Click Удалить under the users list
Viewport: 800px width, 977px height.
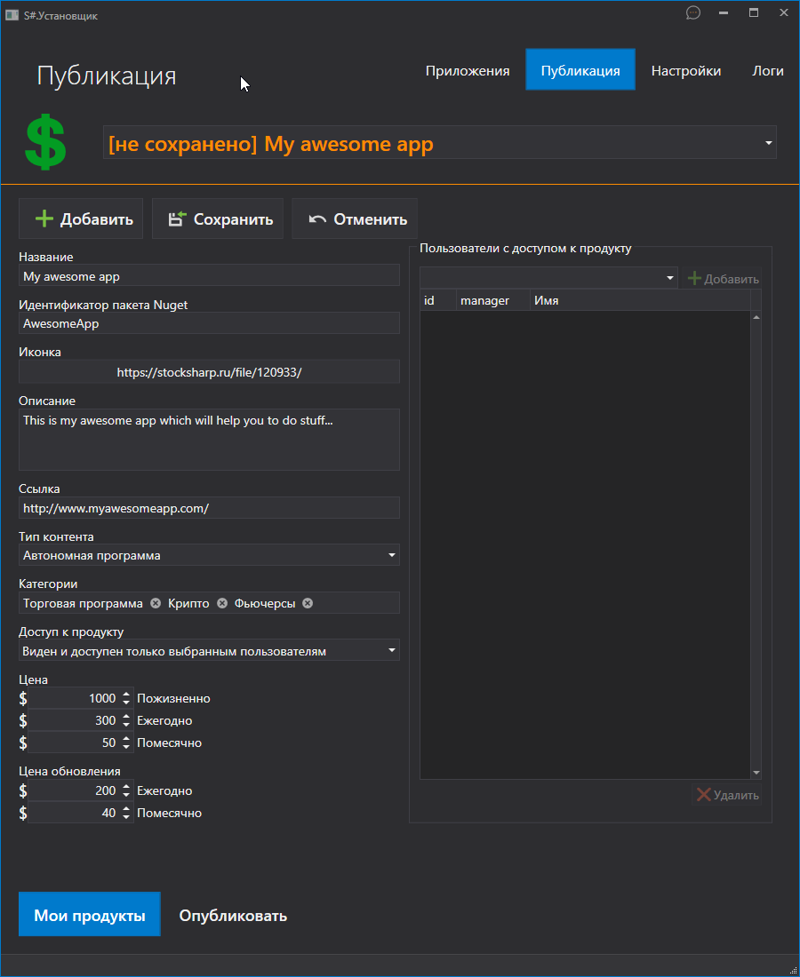(728, 795)
